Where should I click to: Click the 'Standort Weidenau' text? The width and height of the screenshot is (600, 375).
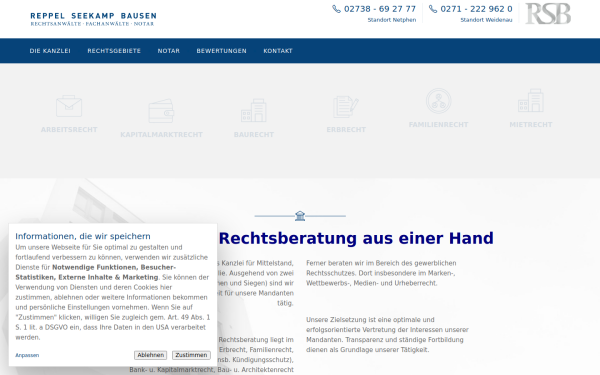pos(486,20)
